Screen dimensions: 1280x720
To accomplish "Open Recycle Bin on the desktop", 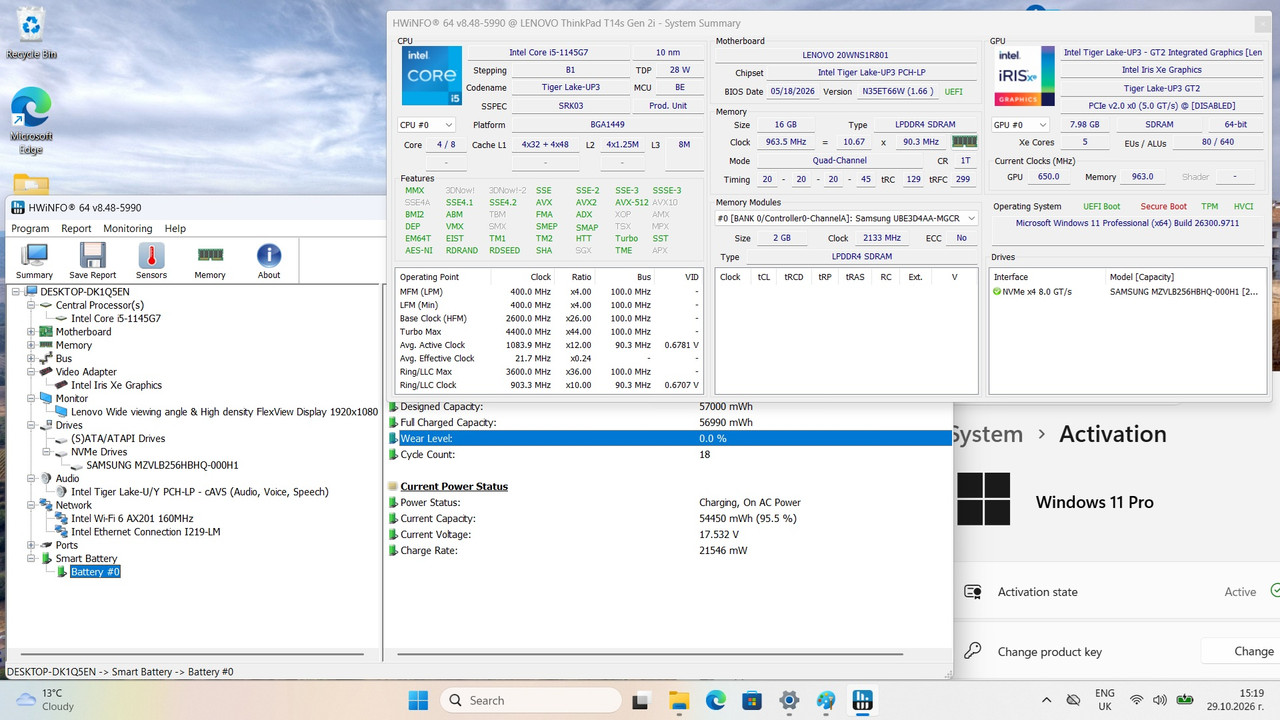I will click(31, 33).
